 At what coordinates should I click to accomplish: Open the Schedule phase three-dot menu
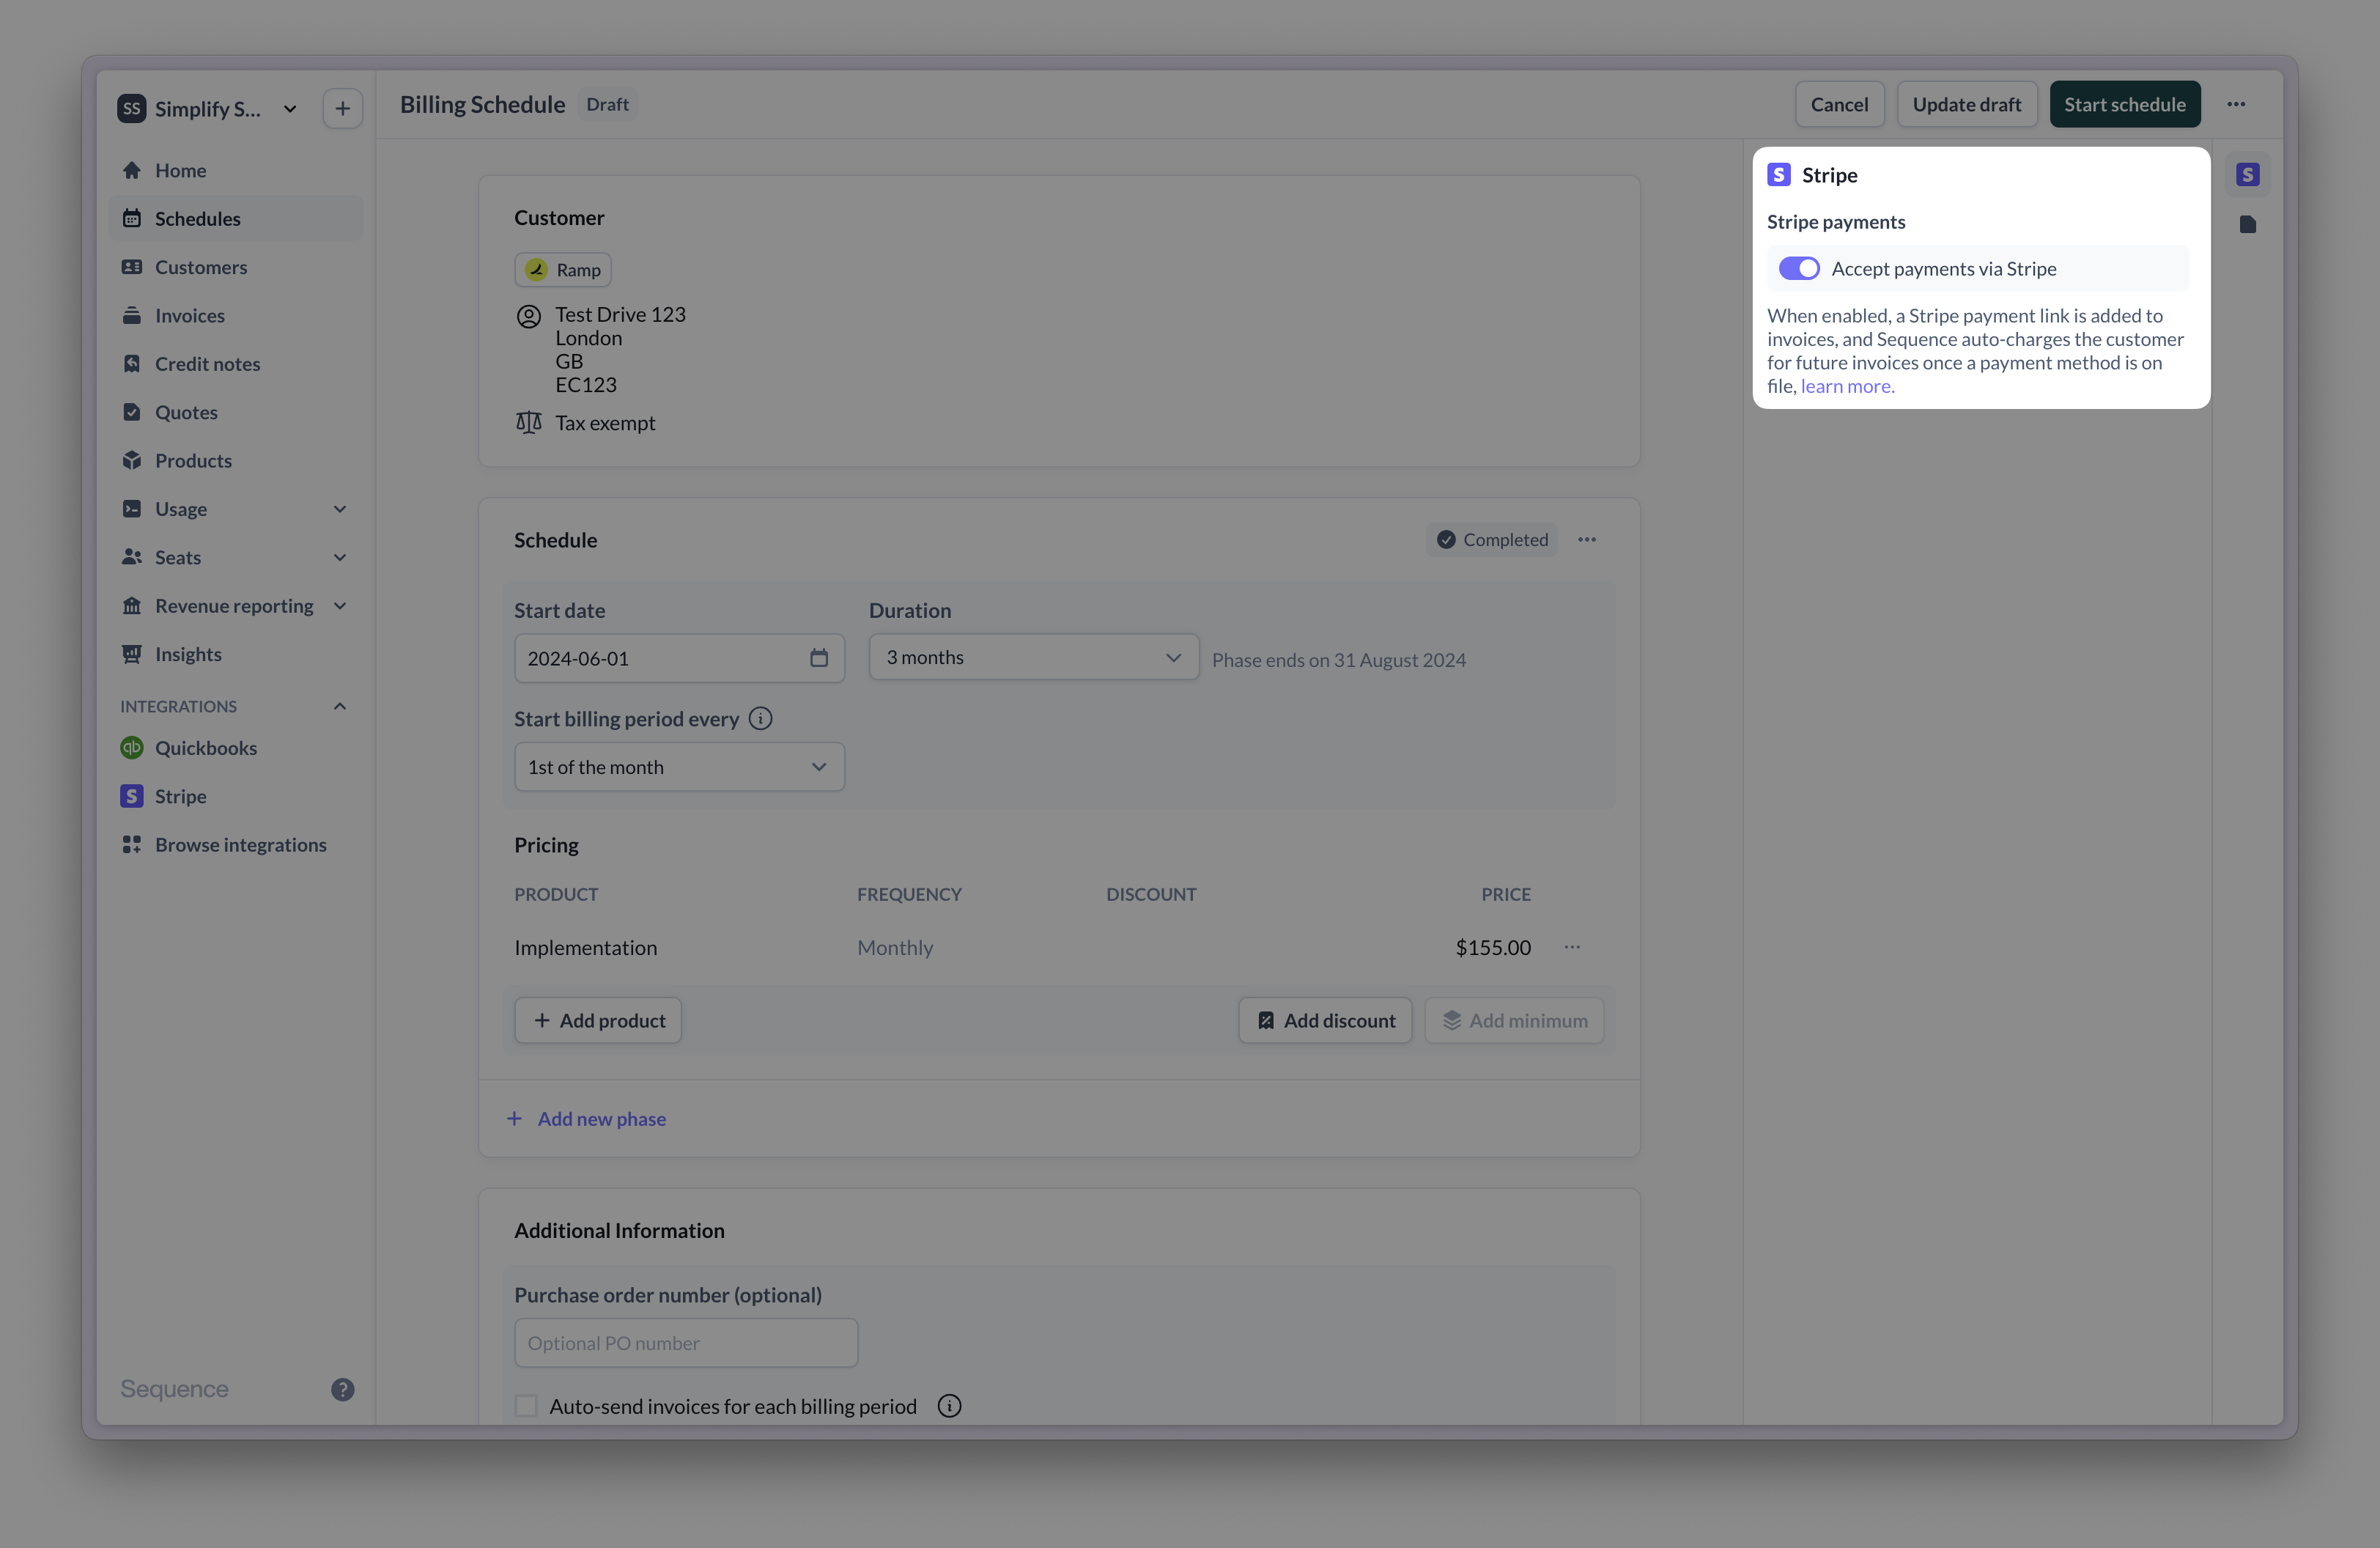(x=1587, y=540)
